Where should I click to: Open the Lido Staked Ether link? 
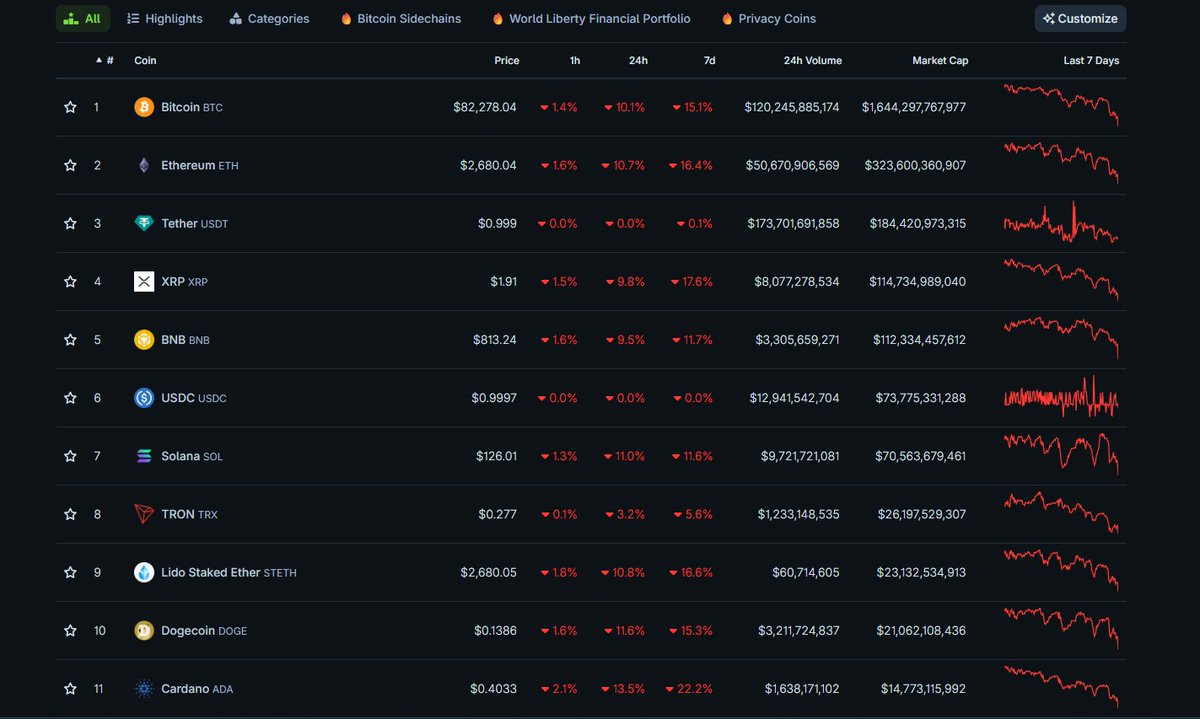point(229,572)
